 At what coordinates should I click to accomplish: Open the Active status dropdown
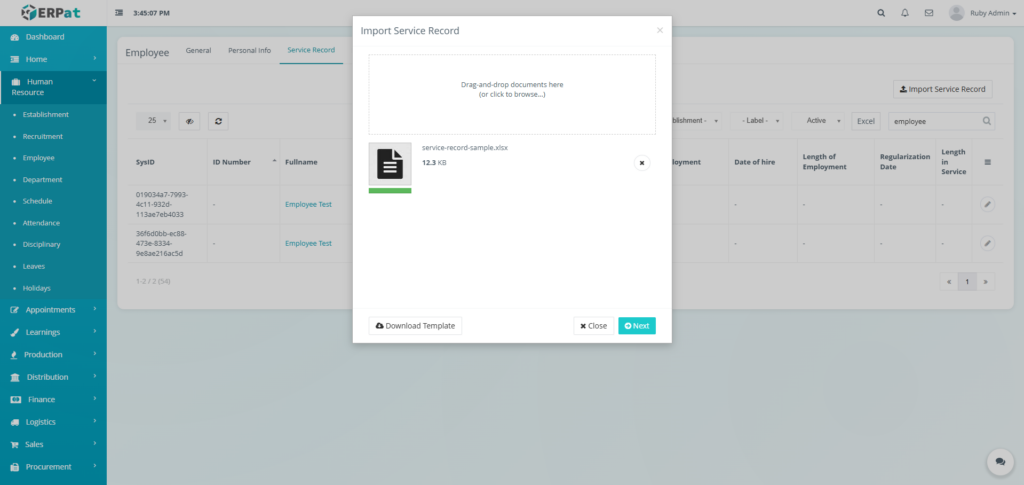coord(818,121)
